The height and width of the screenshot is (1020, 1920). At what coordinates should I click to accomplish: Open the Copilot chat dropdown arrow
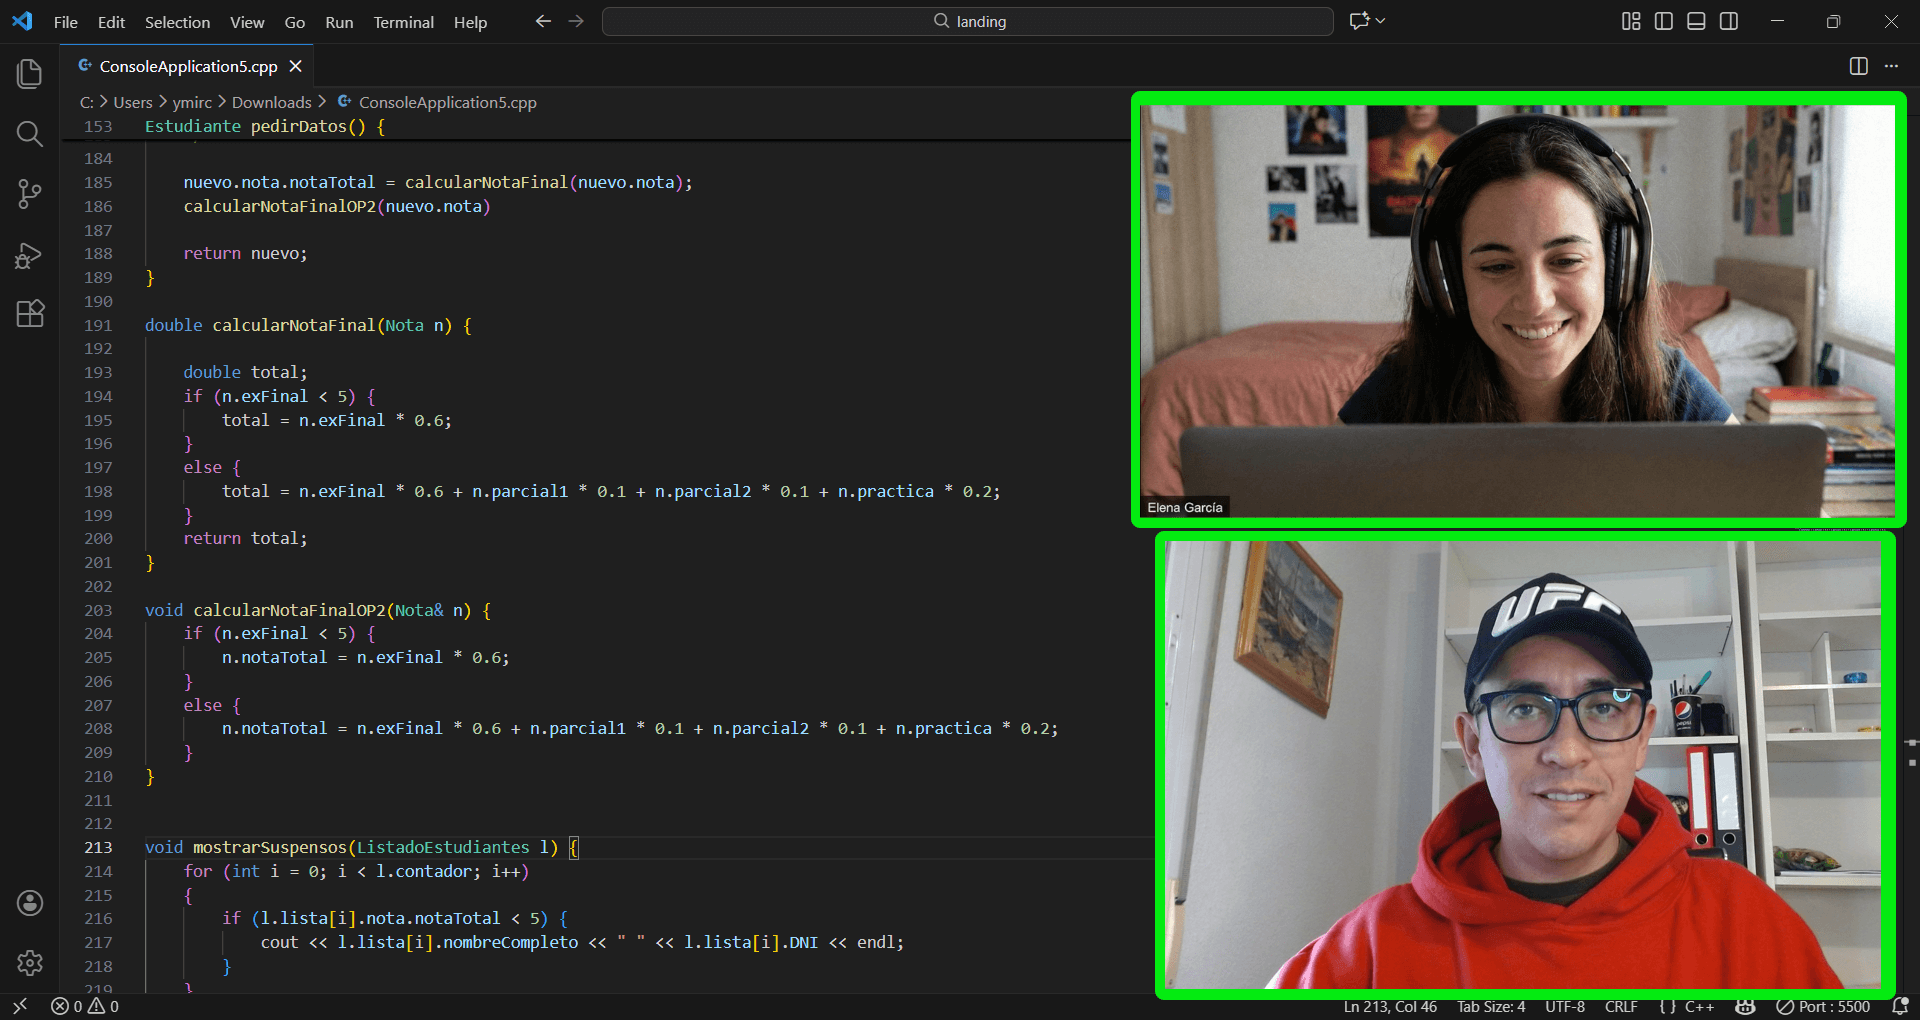pyautogui.click(x=1381, y=21)
